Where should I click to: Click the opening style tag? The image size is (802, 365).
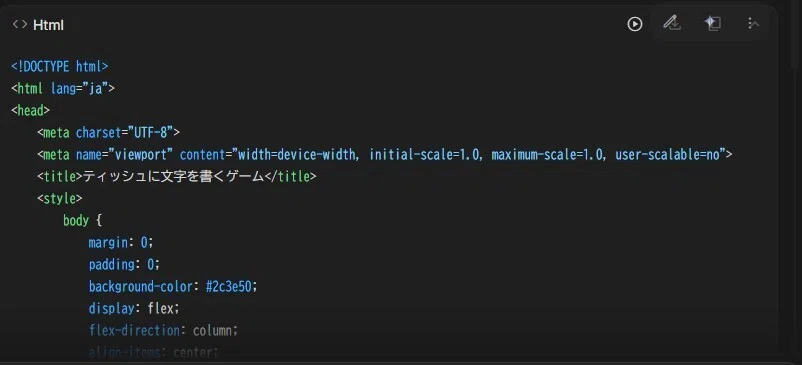(x=59, y=198)
